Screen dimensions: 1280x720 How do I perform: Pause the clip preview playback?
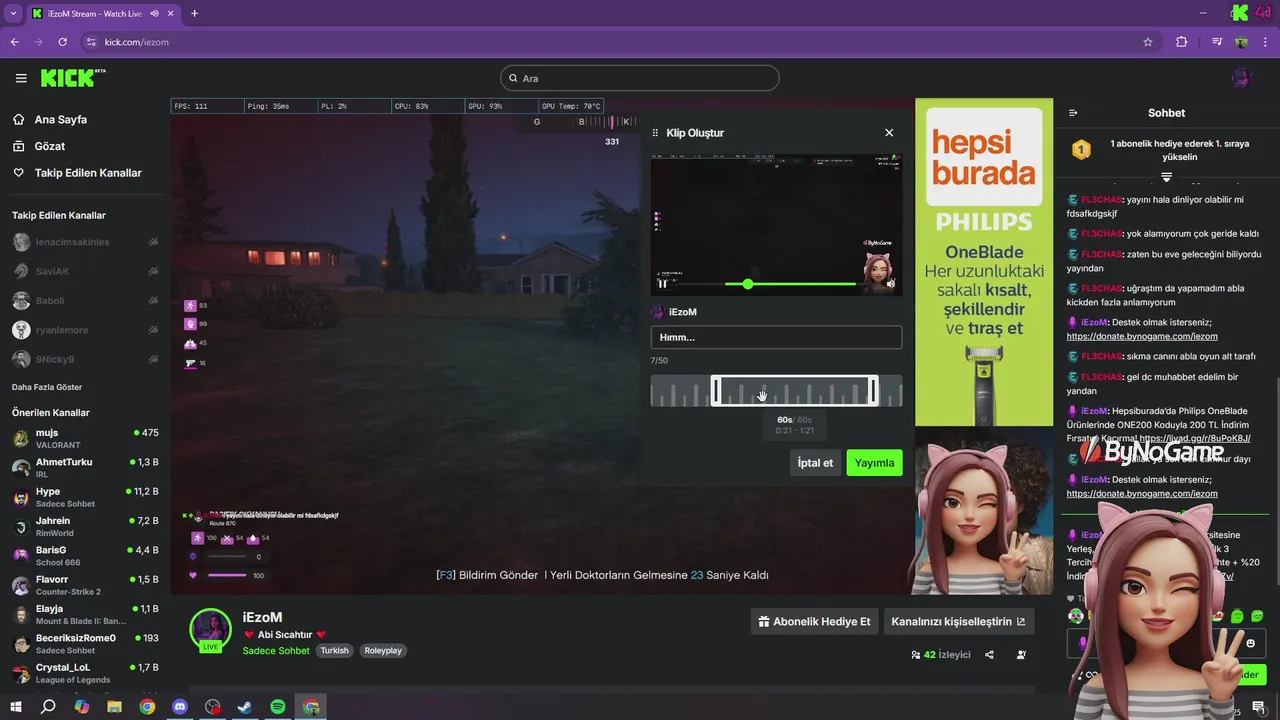point(662,284)
